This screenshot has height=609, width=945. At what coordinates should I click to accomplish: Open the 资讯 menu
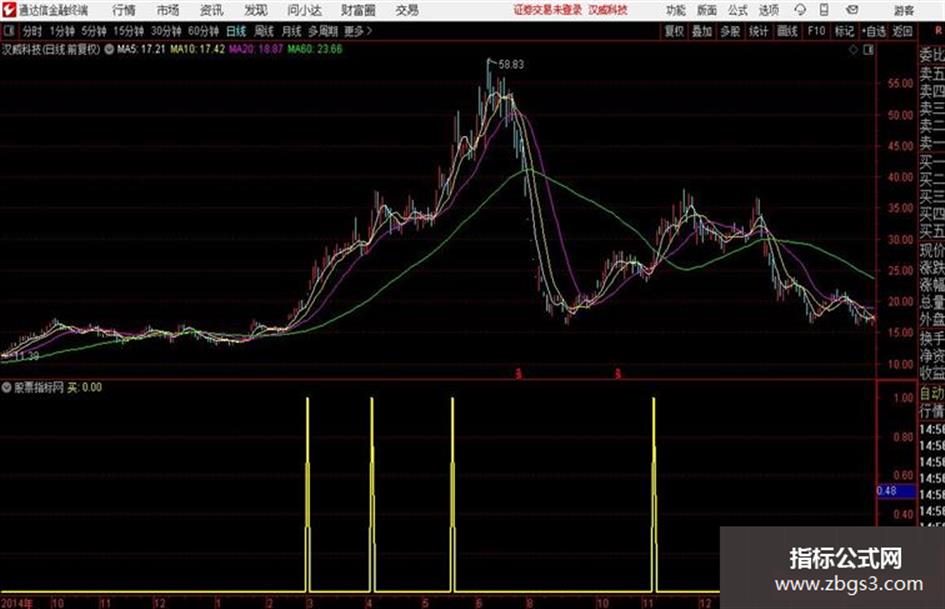click(212, 10)
